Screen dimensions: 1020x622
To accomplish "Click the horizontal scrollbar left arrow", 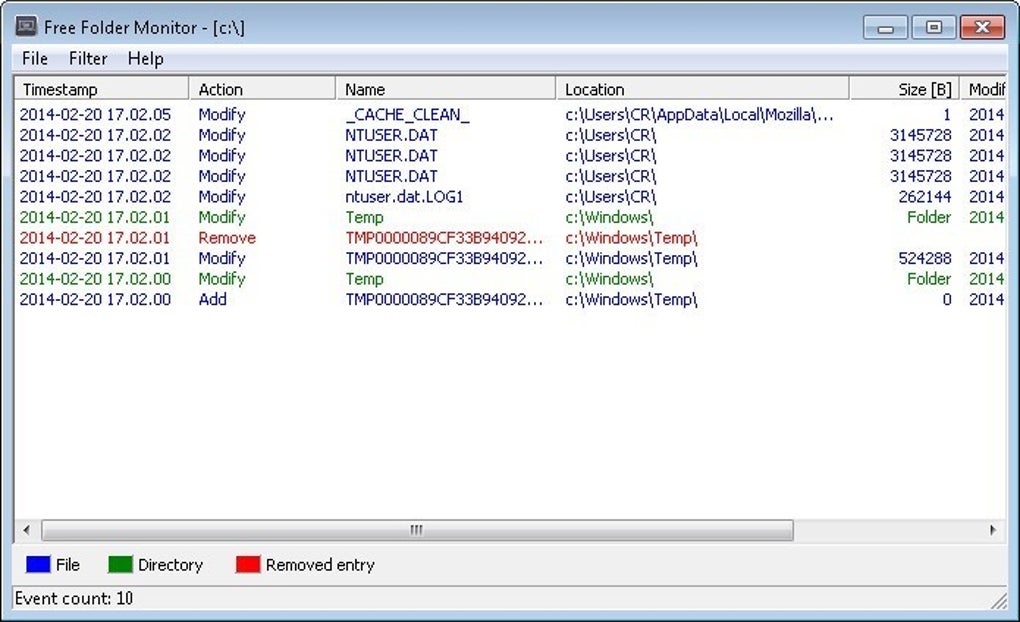I will click(x=26, y=531).
